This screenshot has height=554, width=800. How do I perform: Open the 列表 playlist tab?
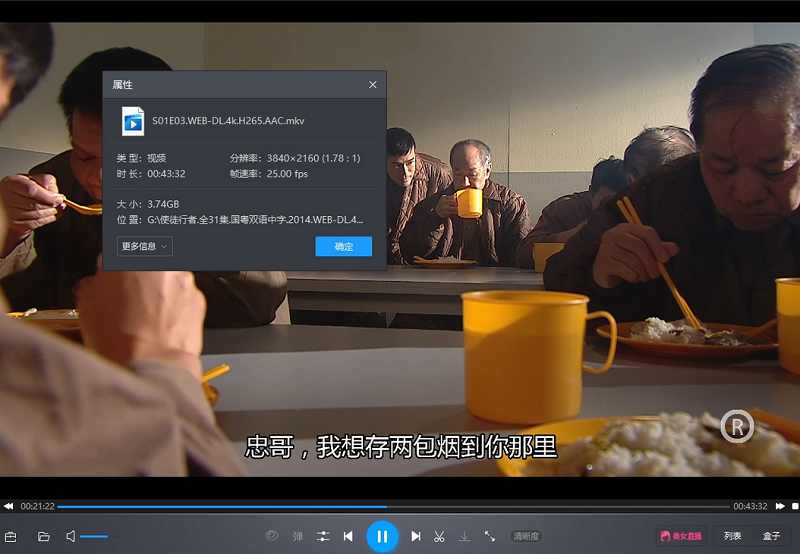[733, 537]
